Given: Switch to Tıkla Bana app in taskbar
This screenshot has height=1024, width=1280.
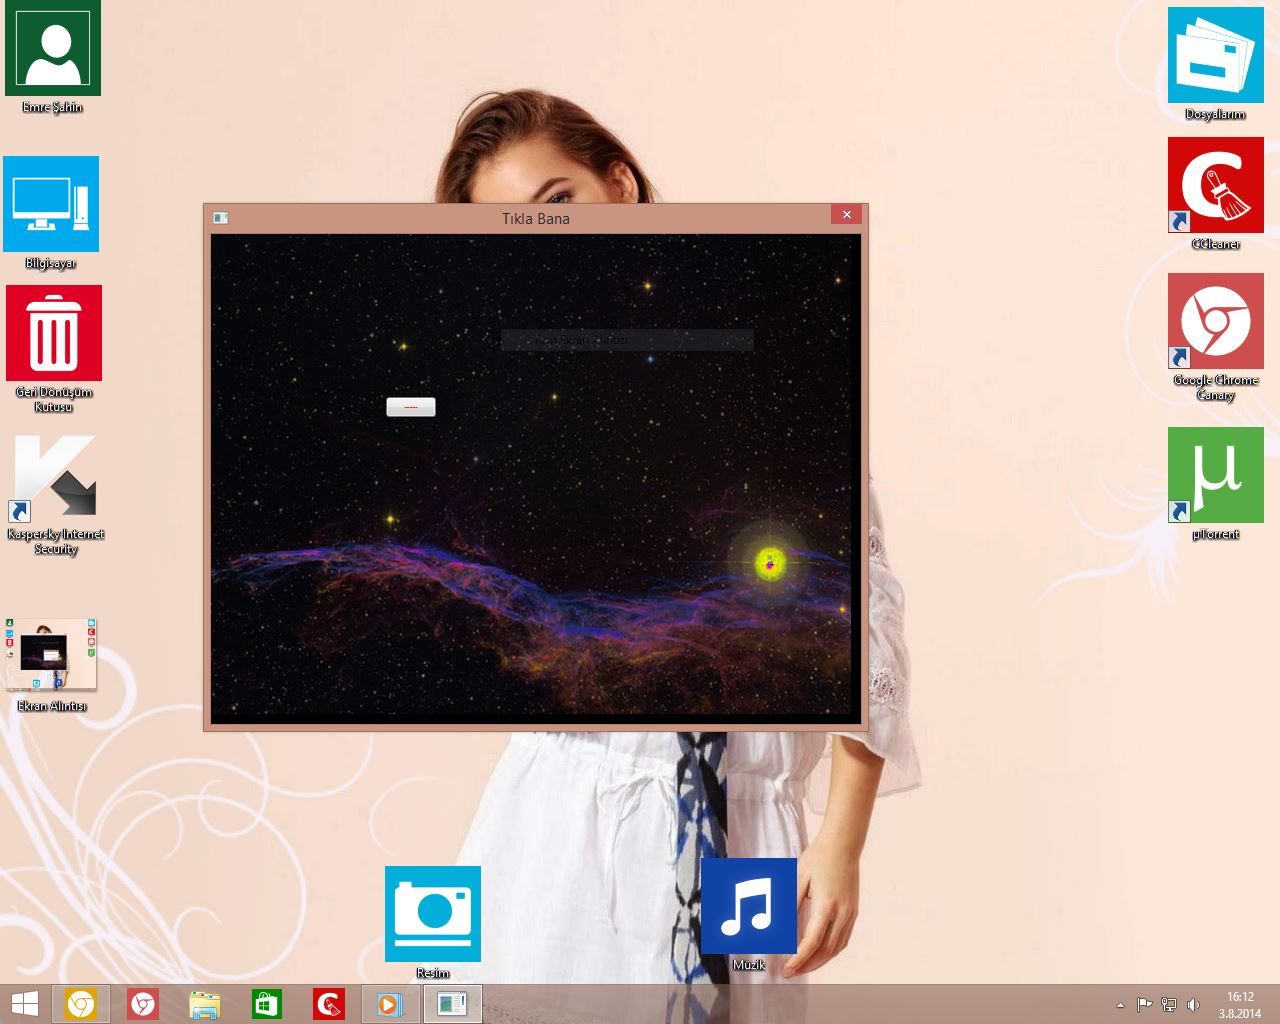Looking at the screenshot, I should tap(453, 1004).
